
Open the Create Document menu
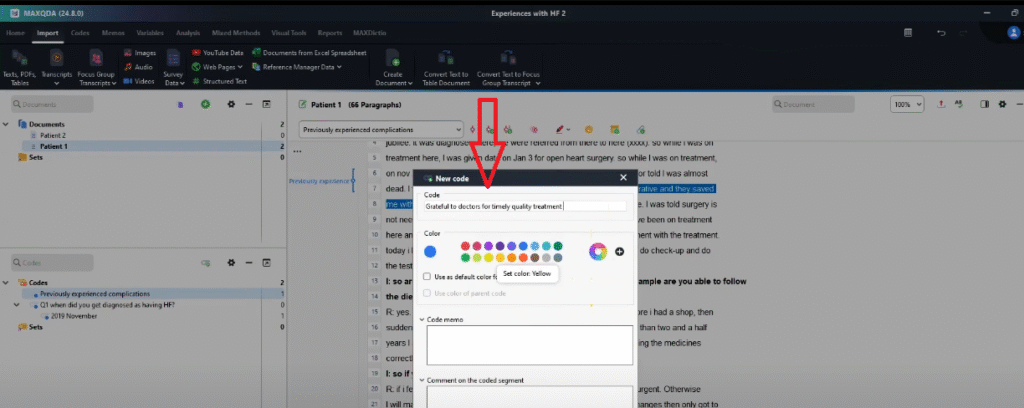(x=393, y=68)
